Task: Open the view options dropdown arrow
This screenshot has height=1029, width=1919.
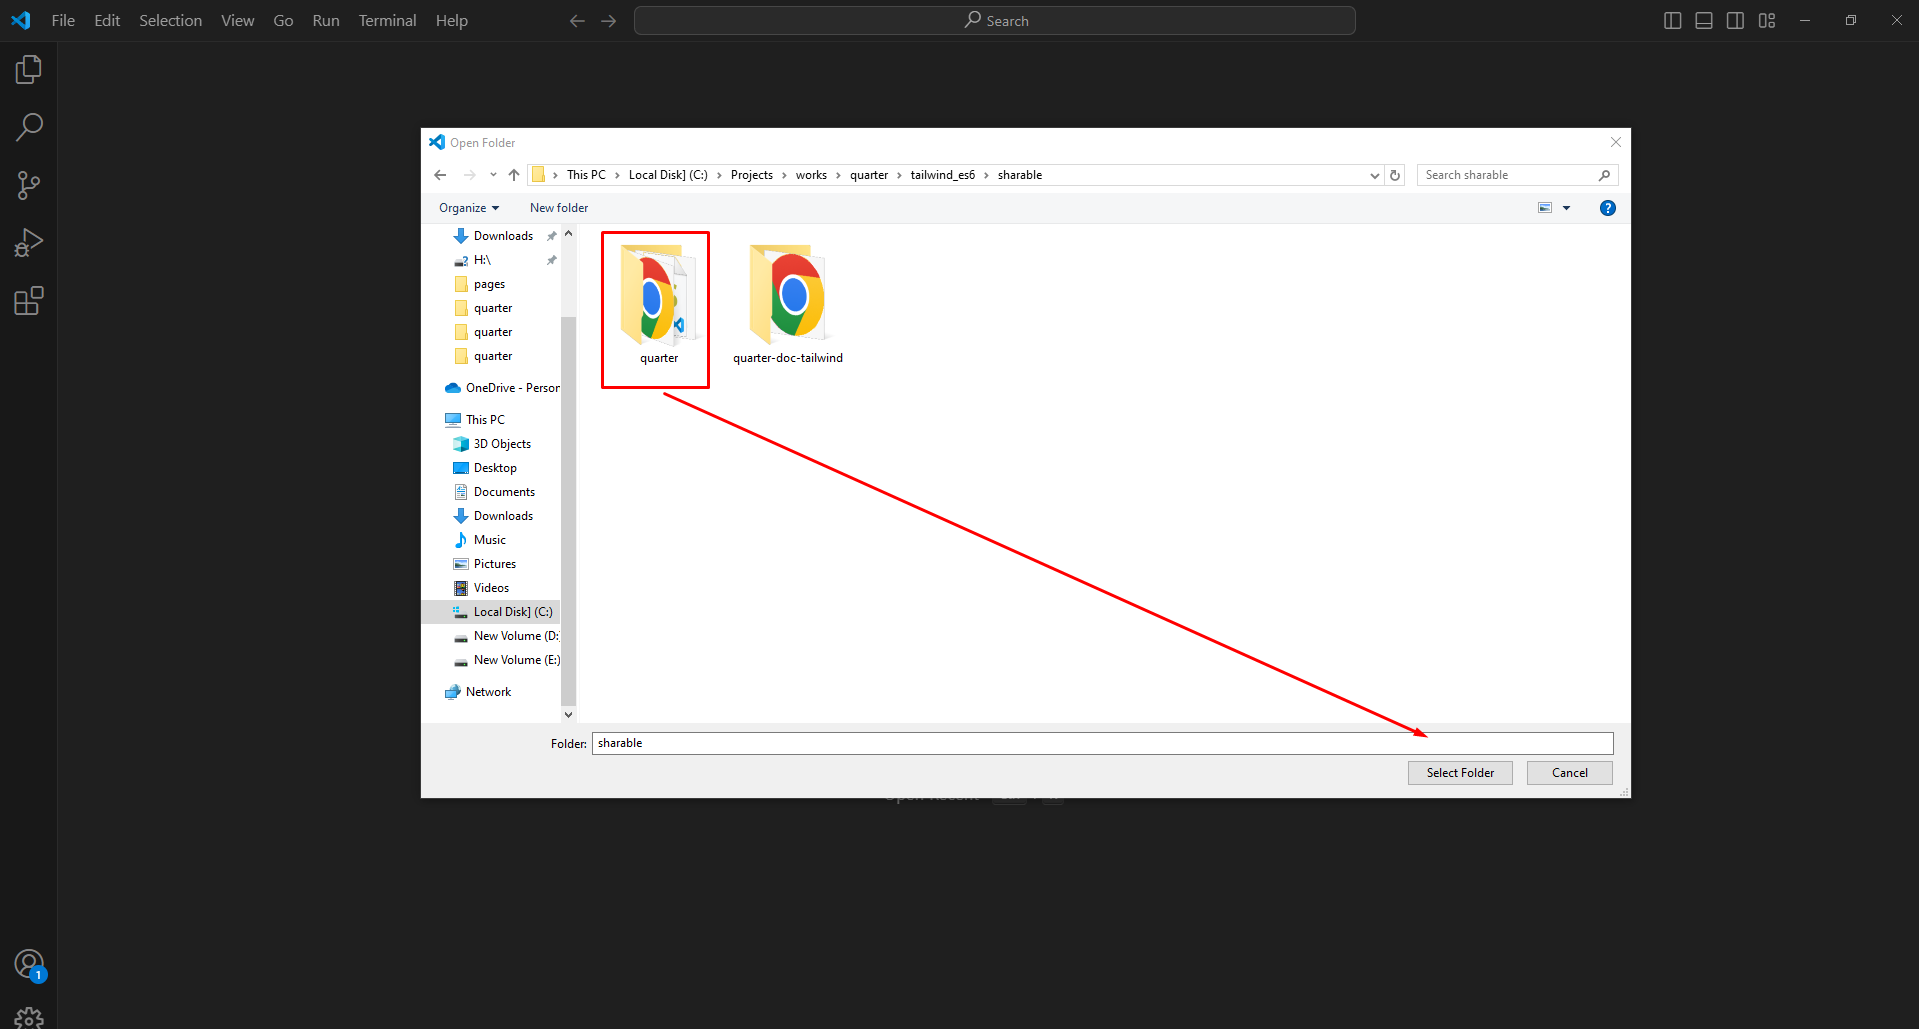Action: coord(1566,208)
